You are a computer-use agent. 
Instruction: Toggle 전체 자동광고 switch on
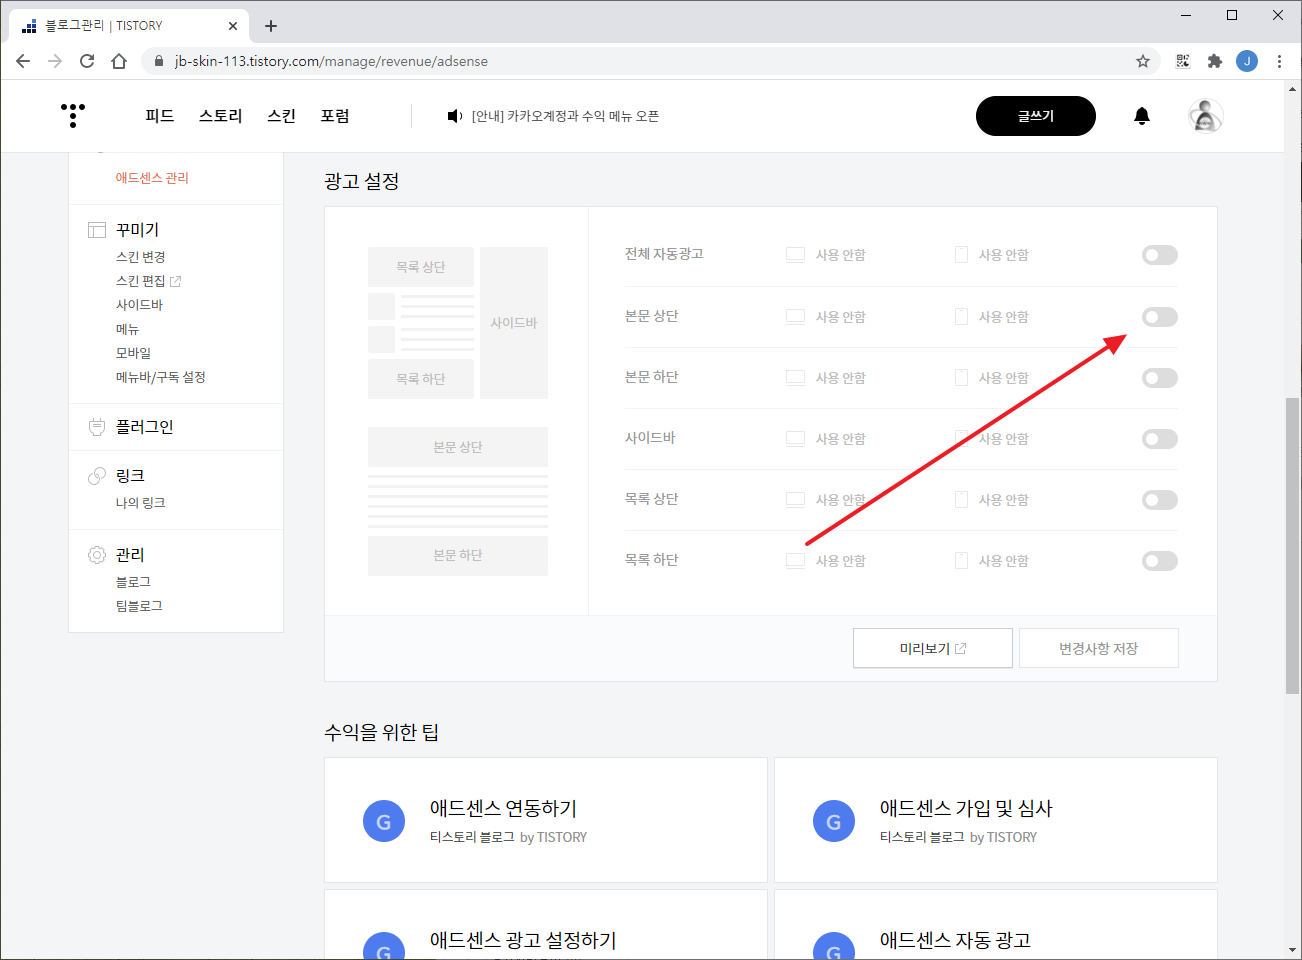[x=1160, y=255]
